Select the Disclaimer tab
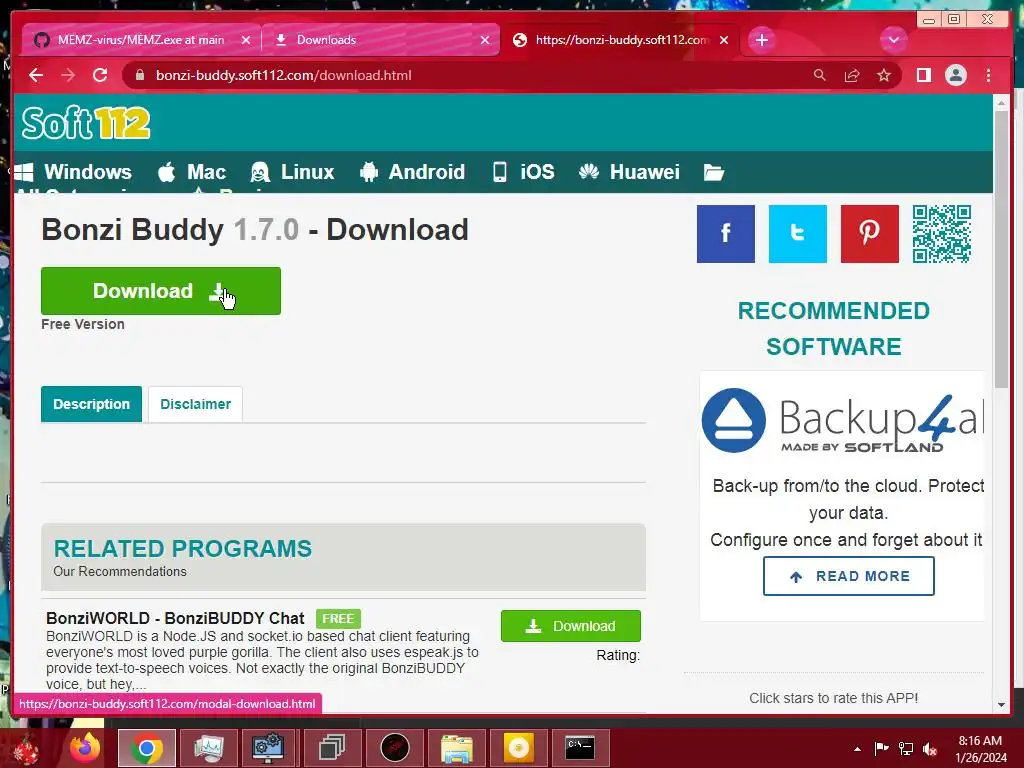The image size is (1024, 768). pyautogui.click(x=195, y=404)
